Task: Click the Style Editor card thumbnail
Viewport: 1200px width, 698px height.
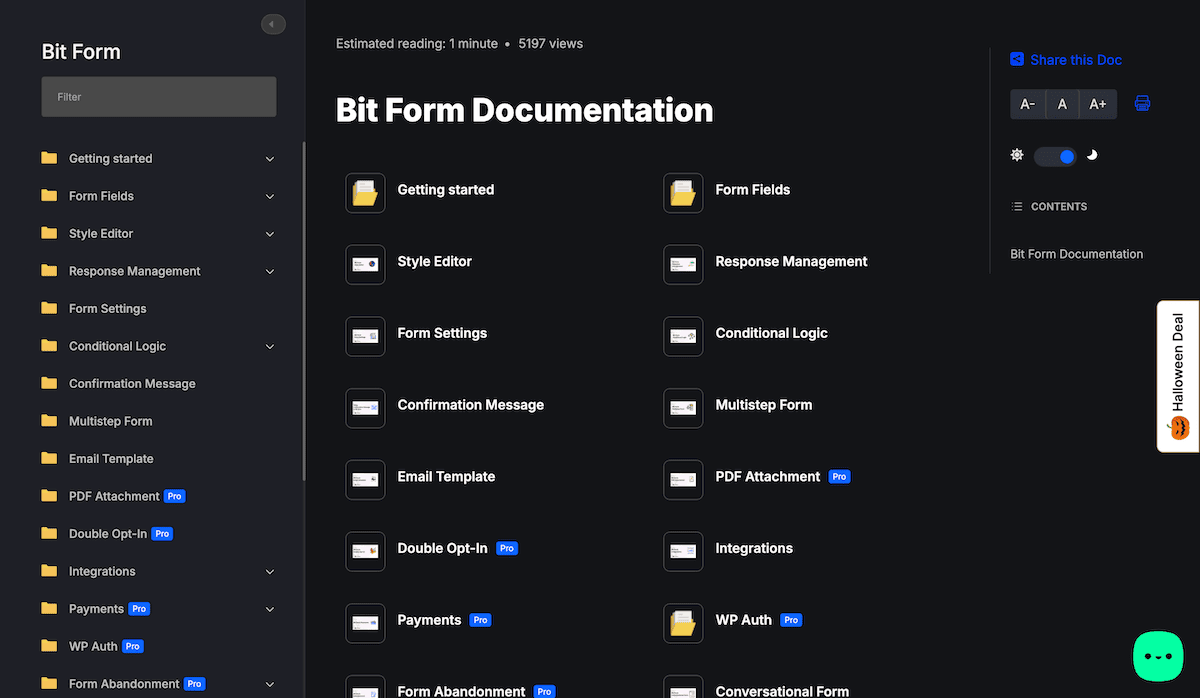Action: (x=365, y=265)
